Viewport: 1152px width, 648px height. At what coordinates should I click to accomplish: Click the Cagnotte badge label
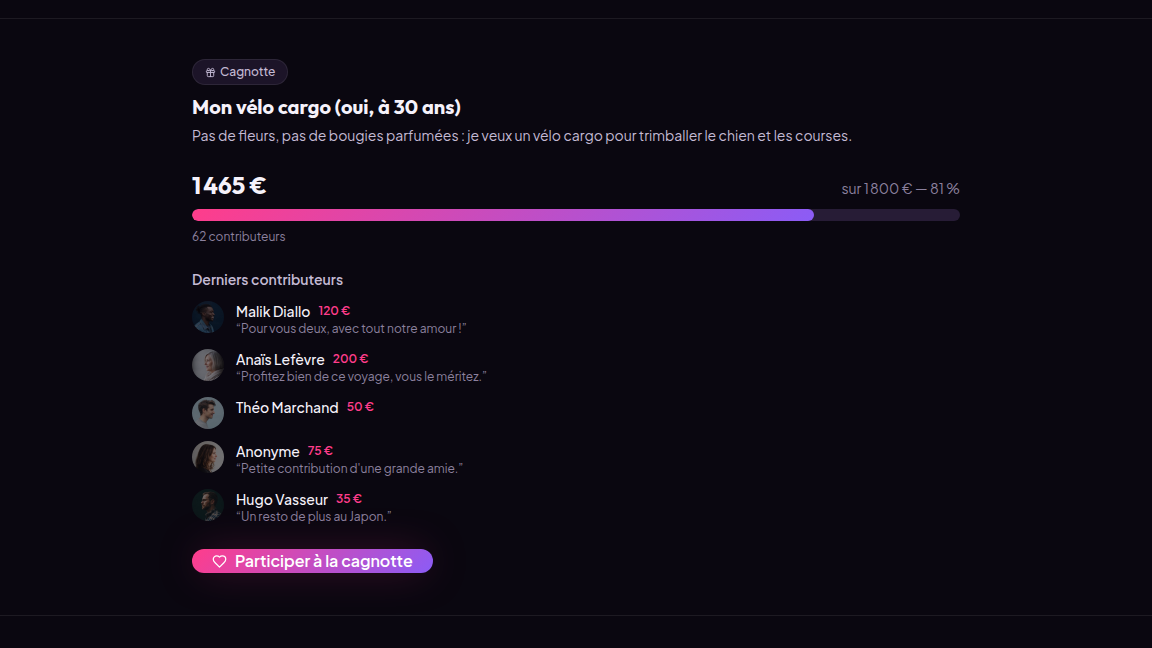[248, 72]
